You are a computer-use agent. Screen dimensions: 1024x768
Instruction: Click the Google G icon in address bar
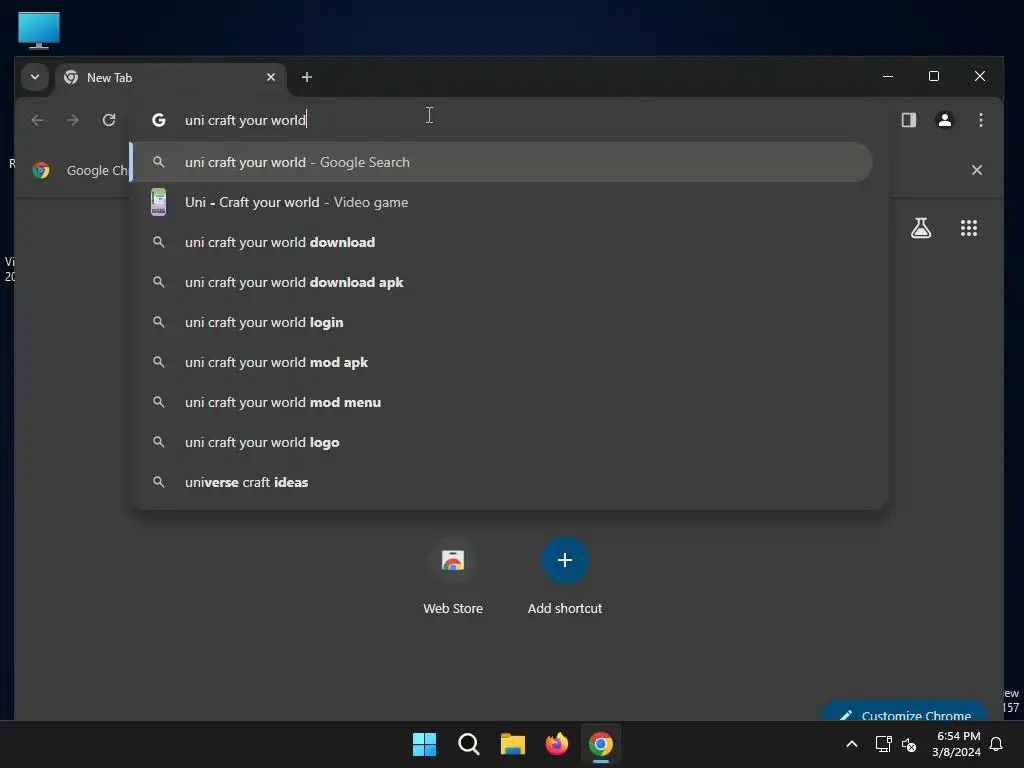159,120
